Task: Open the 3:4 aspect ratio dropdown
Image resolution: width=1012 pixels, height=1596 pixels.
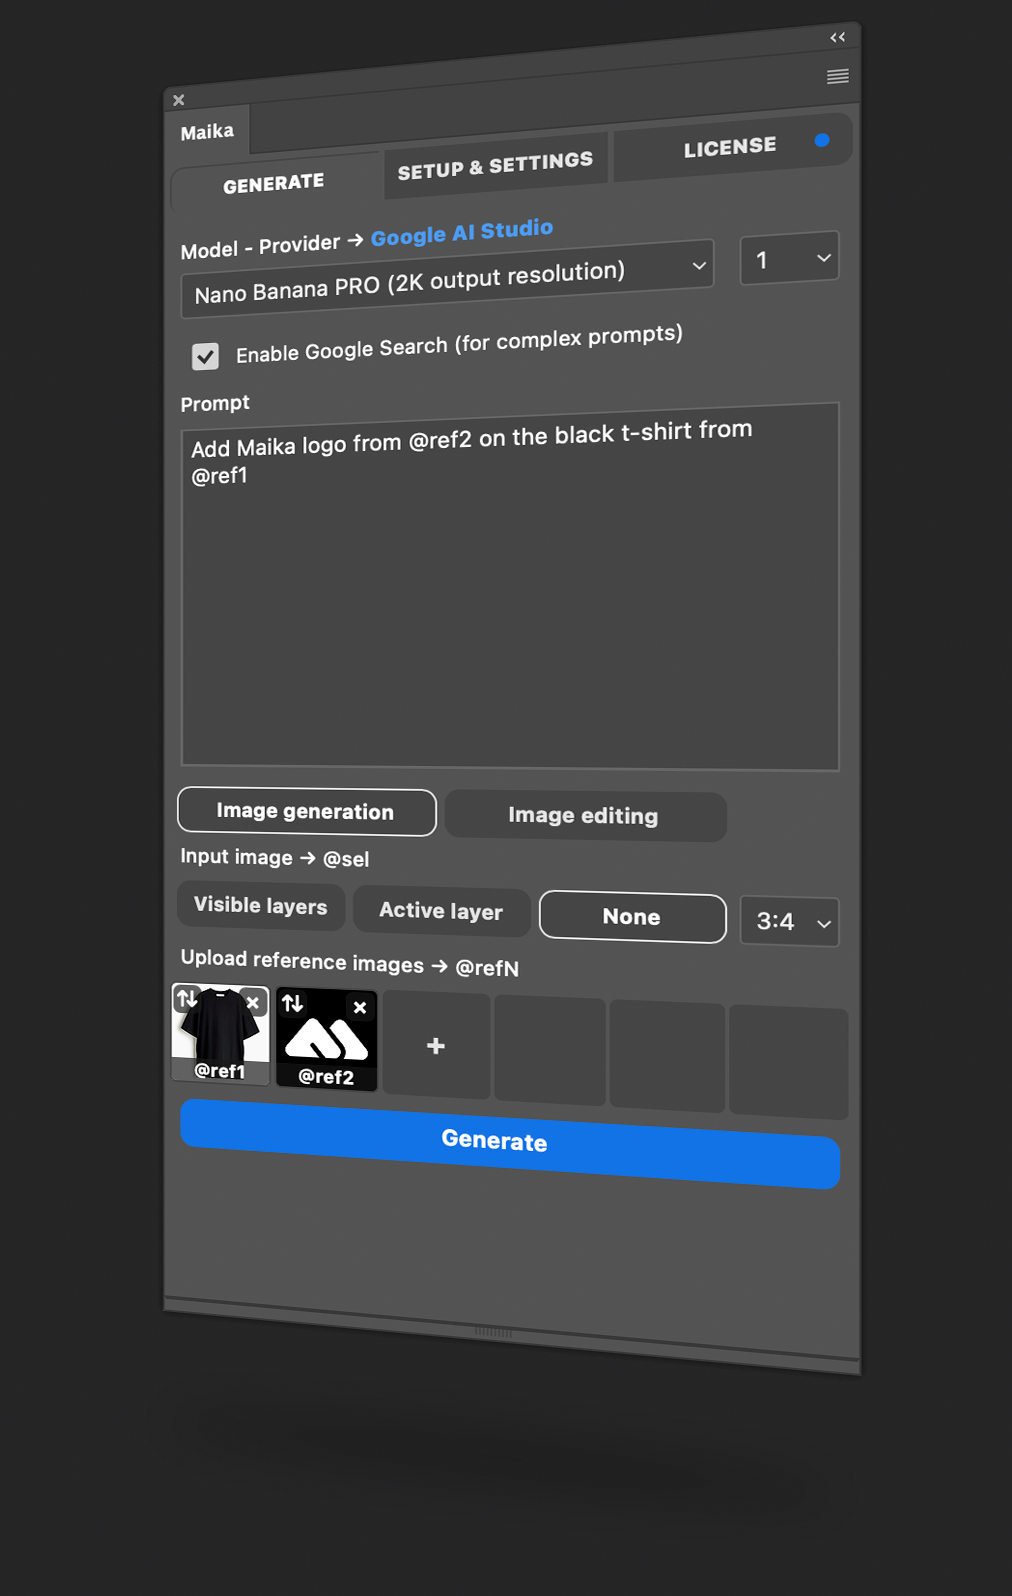Action: 789,921
